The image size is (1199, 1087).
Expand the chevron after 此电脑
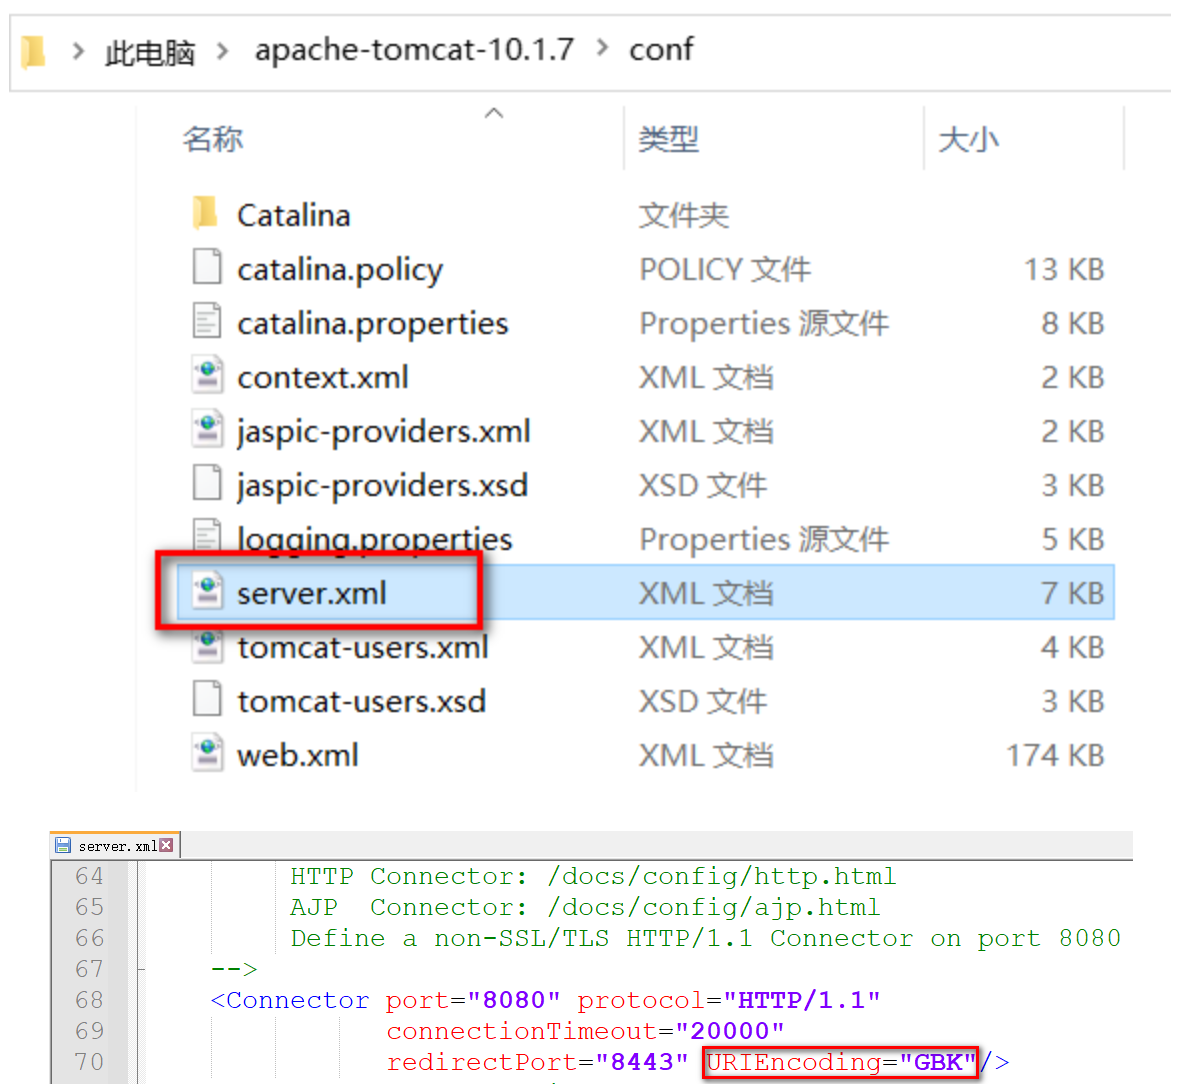click(x=223, y=51)
